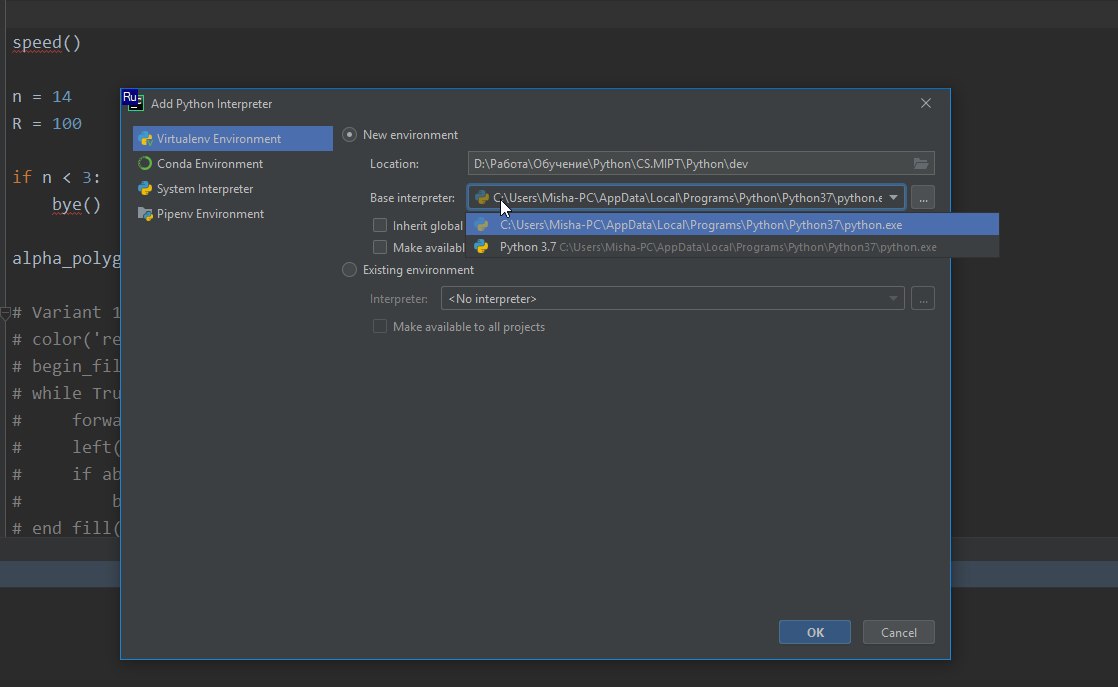Click the code fold marker beside Variant comment

pyautogui.click(x=5, y=312)
